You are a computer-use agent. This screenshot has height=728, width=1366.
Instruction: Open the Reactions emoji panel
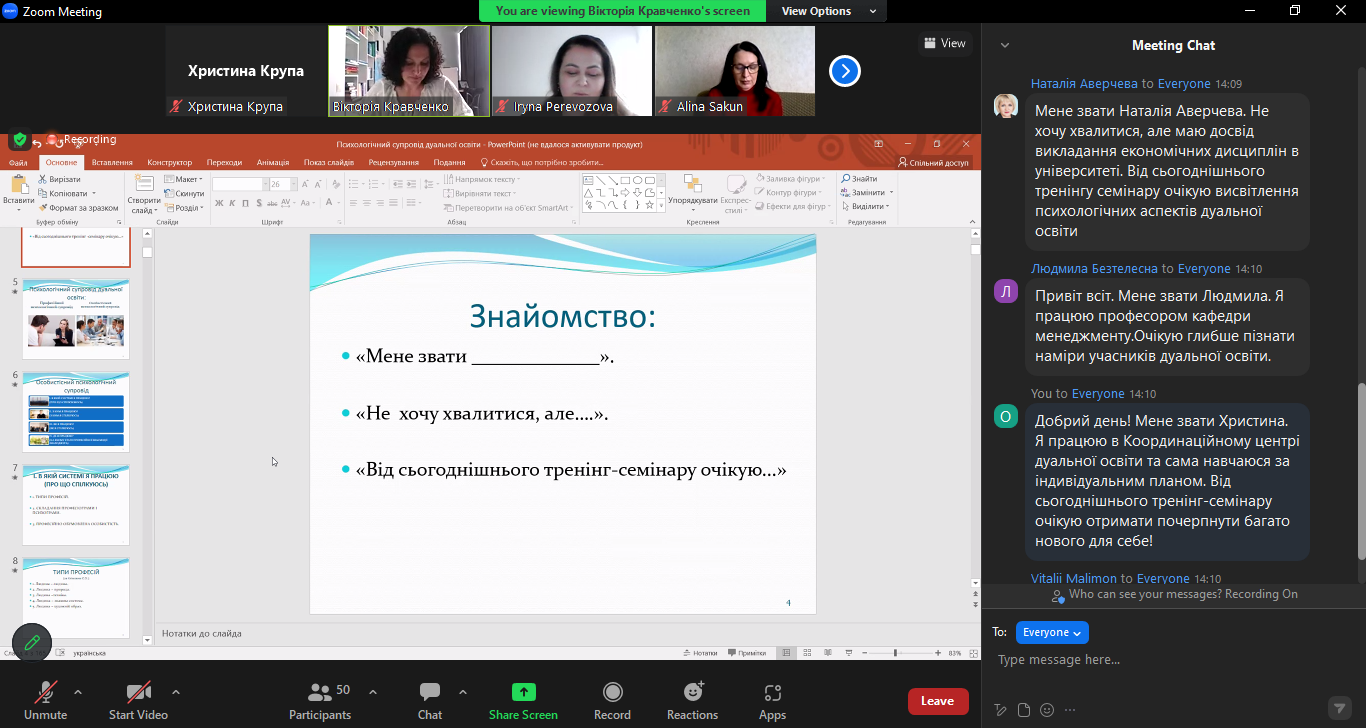692,692
